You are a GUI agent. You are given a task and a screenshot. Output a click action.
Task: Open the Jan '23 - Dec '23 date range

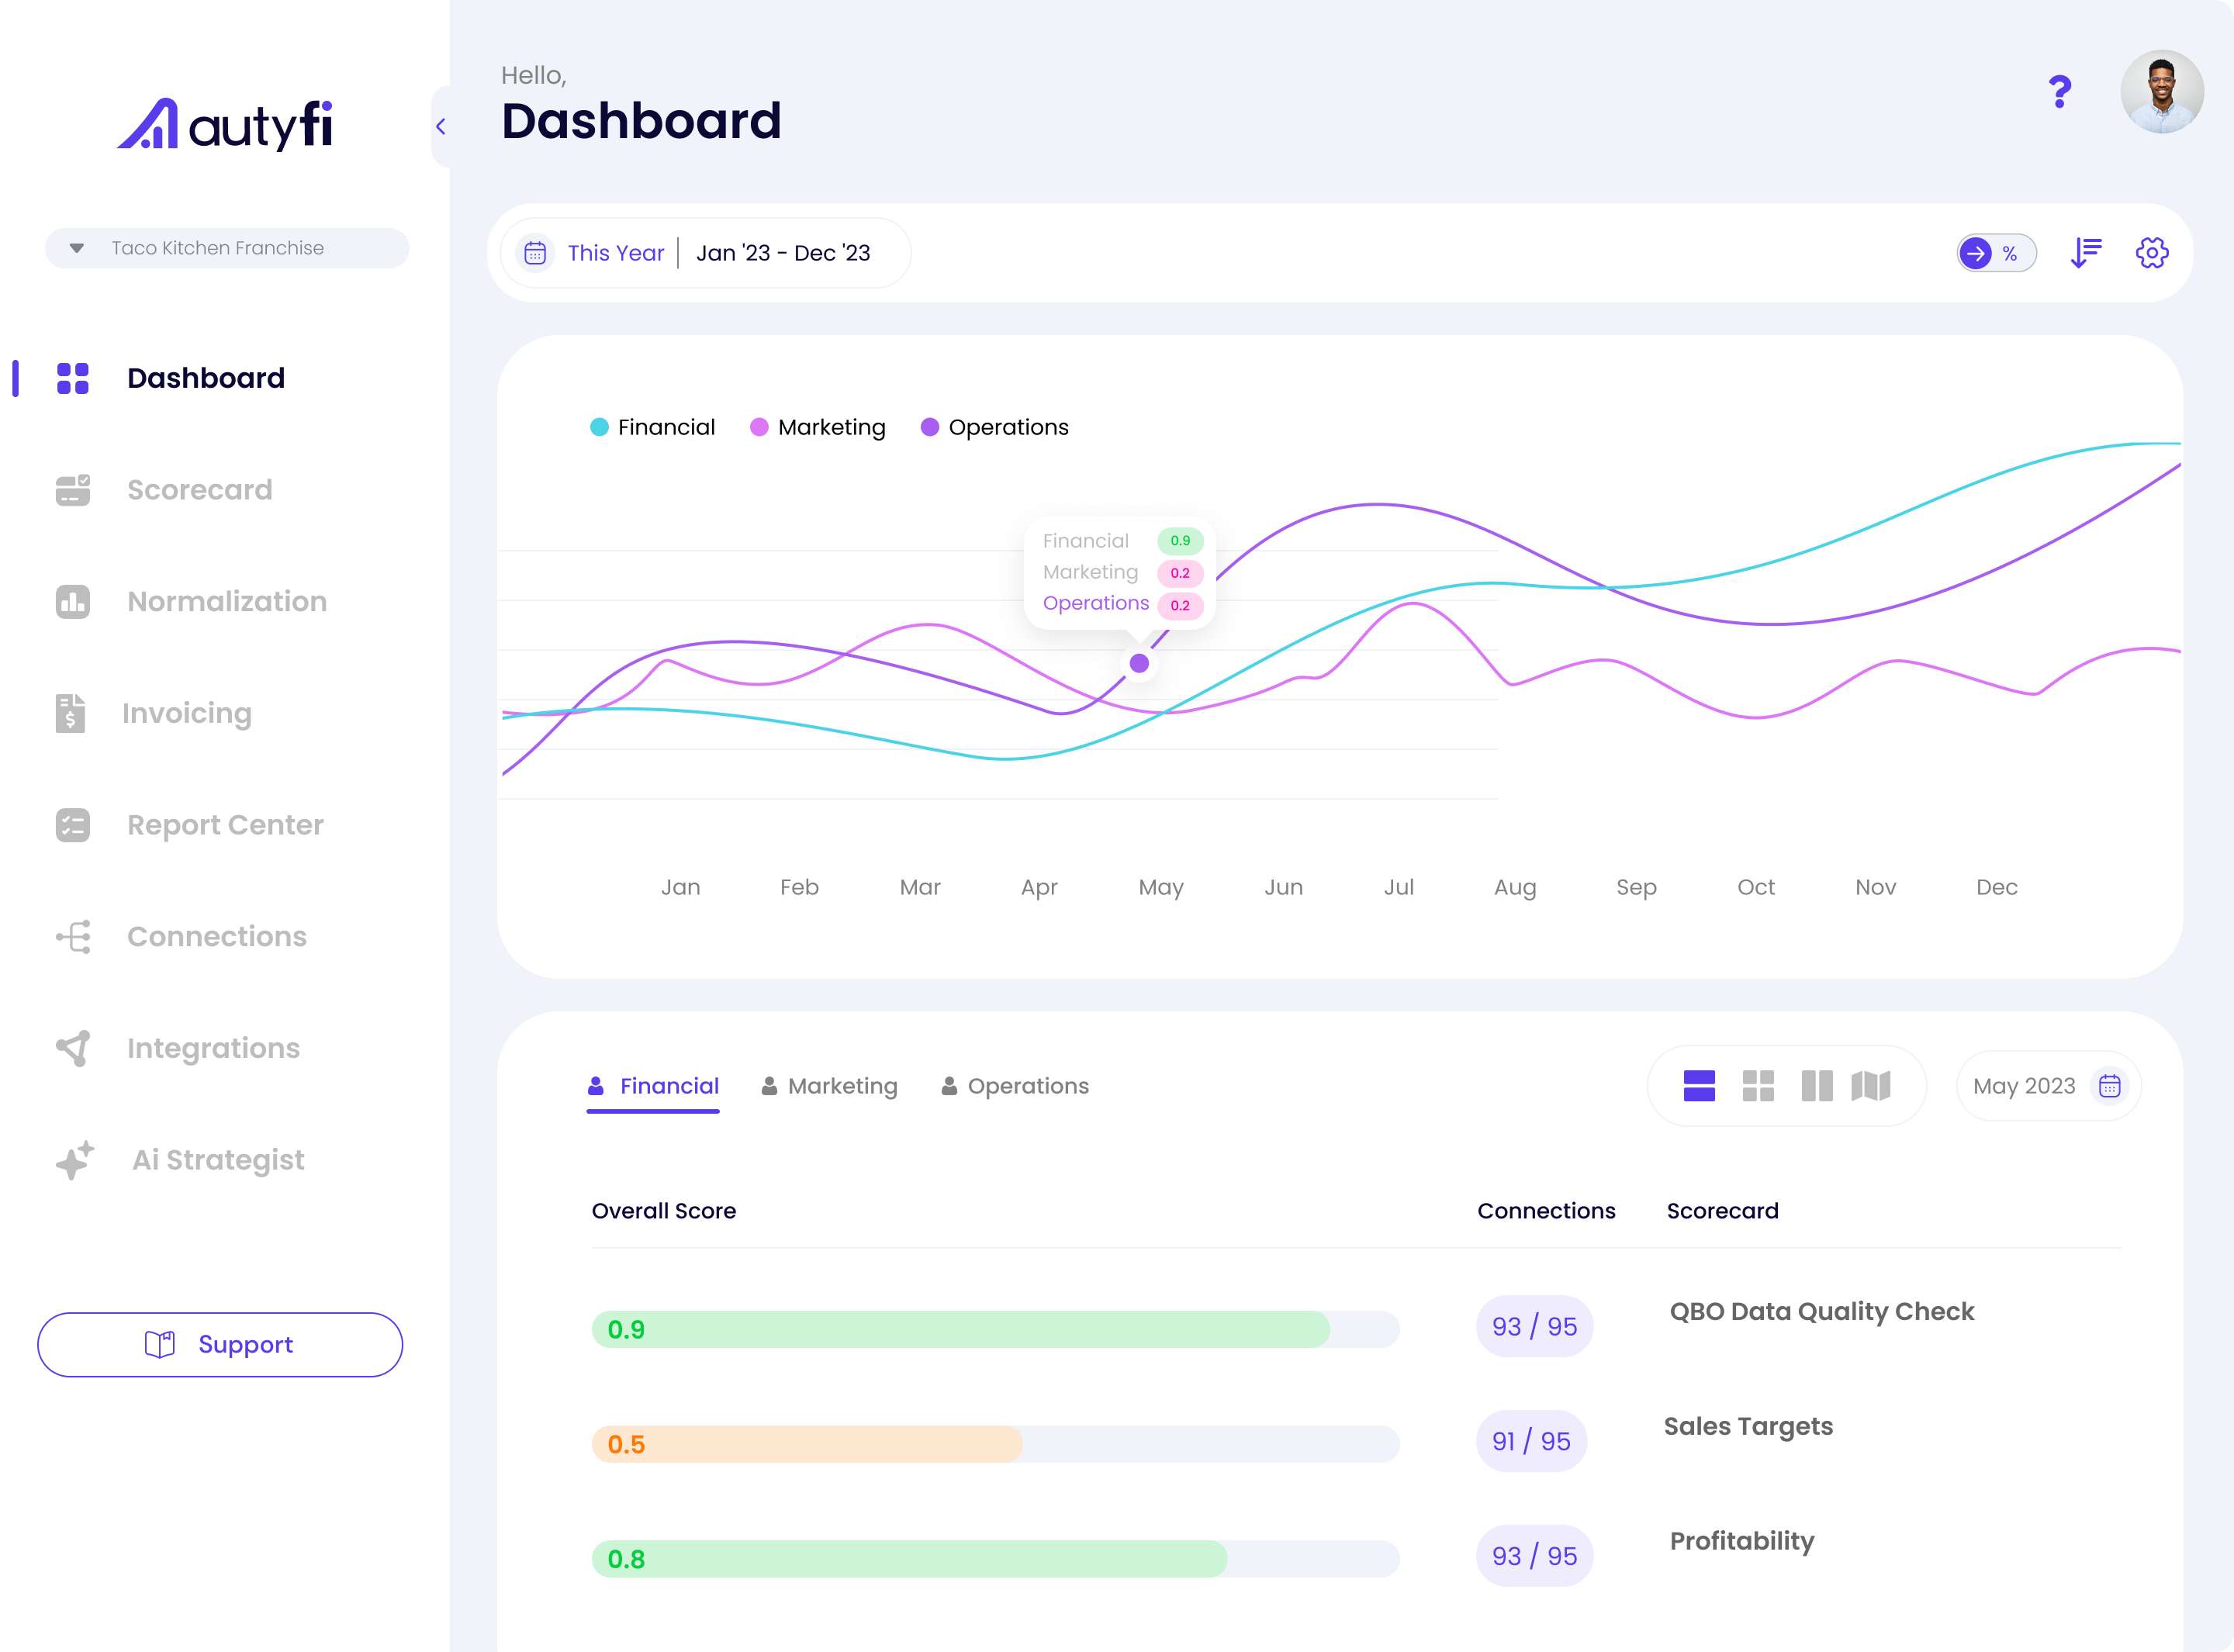pos(783,253)
